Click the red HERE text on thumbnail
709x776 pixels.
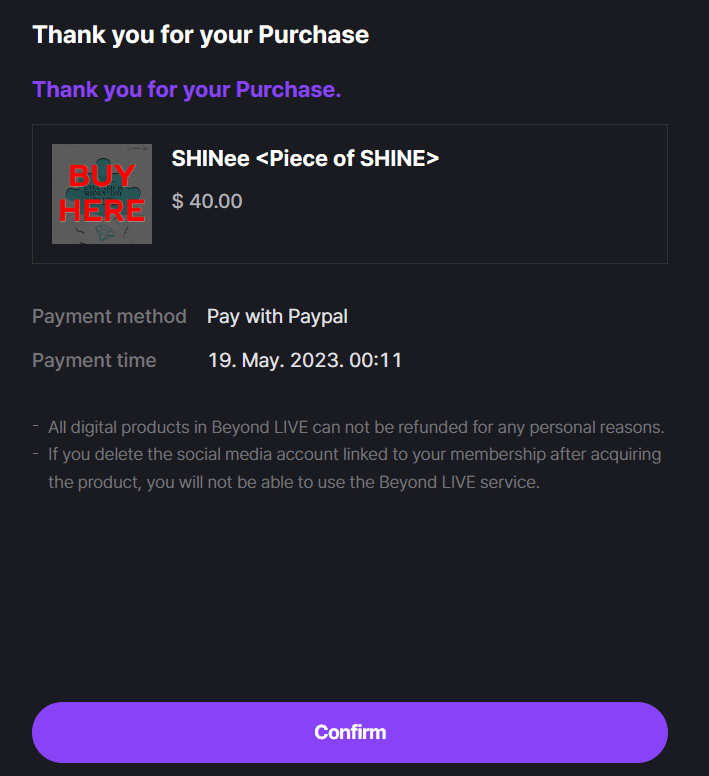point(102,210)
